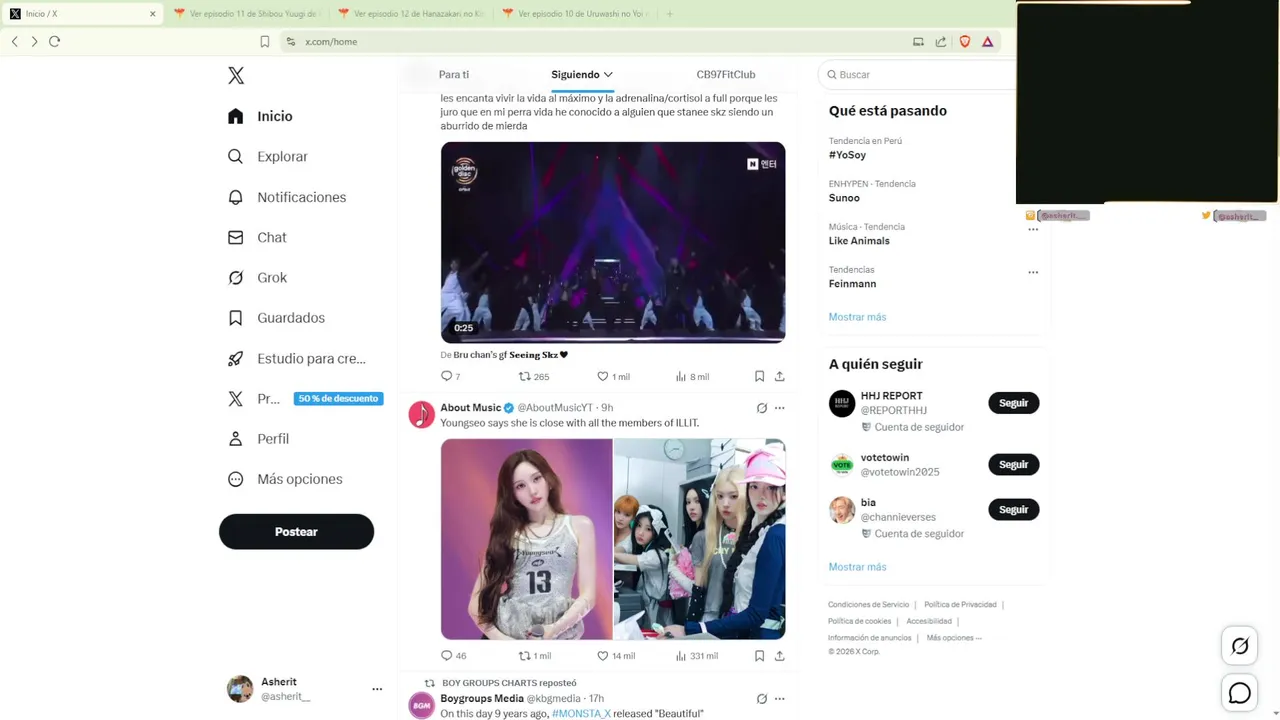The width and height of the screenshot is (1280, 720).
Task: Open Grok from sidebar
Action: [257, 277]
